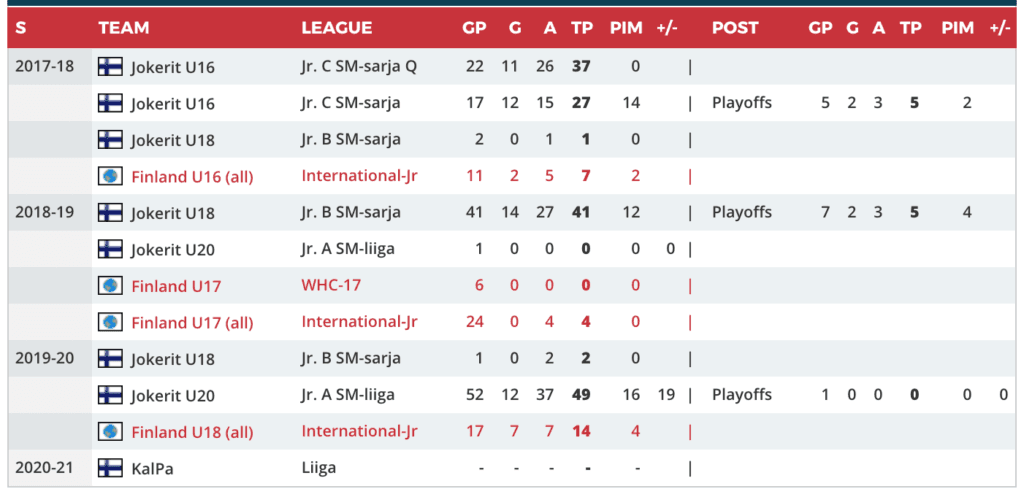
Task: Click the globe icon beside Finland U18 (all)
Action: [110, 431]
